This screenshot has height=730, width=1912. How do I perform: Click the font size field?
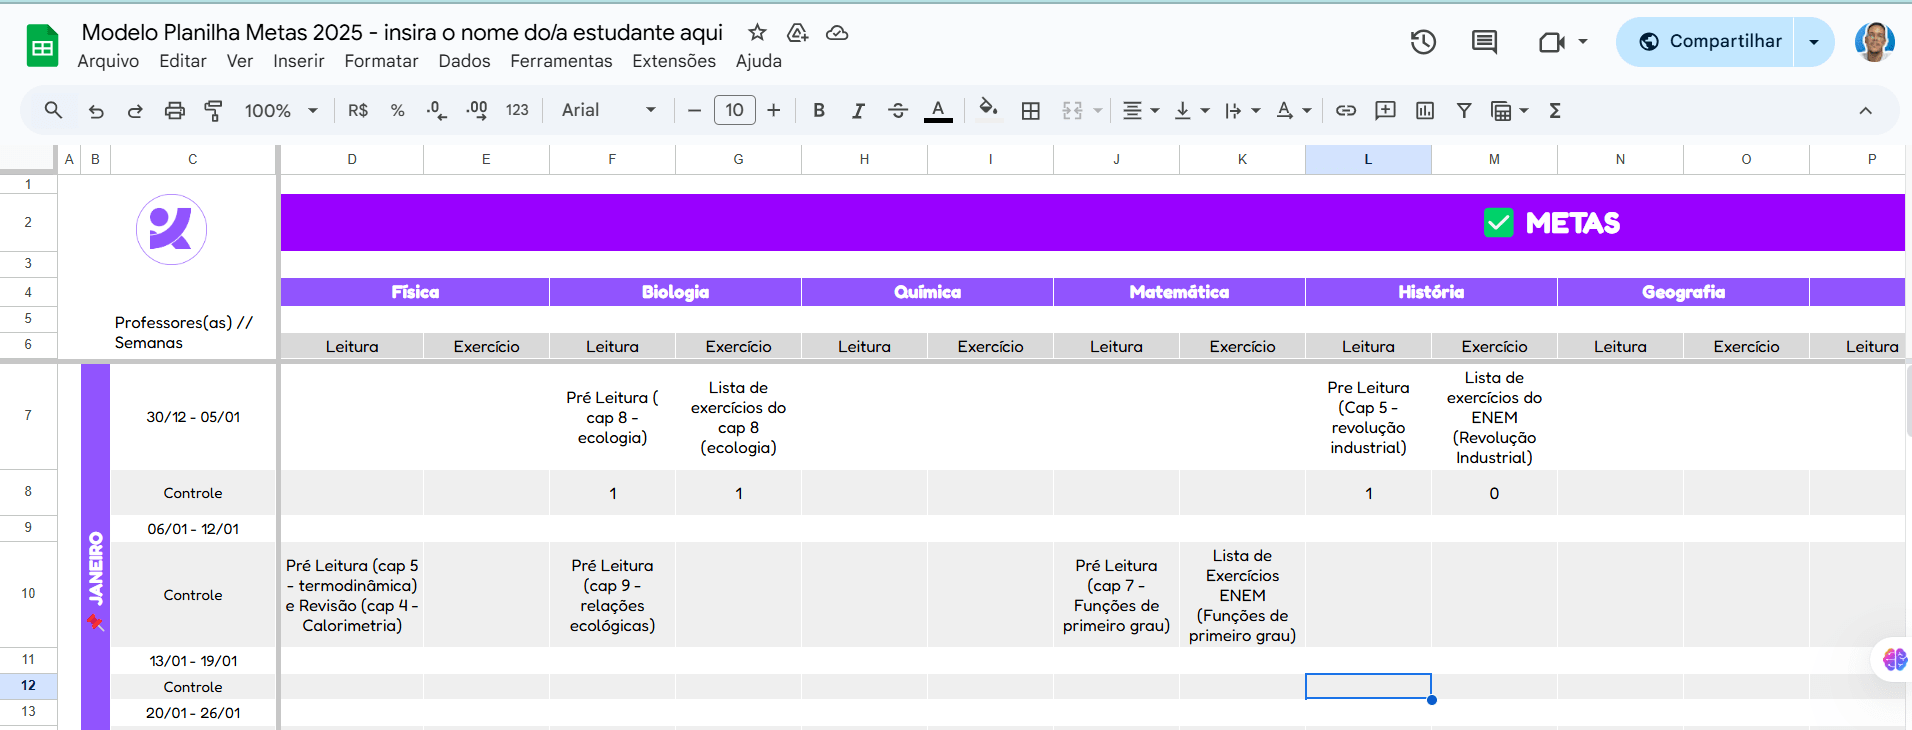(735, 110)
